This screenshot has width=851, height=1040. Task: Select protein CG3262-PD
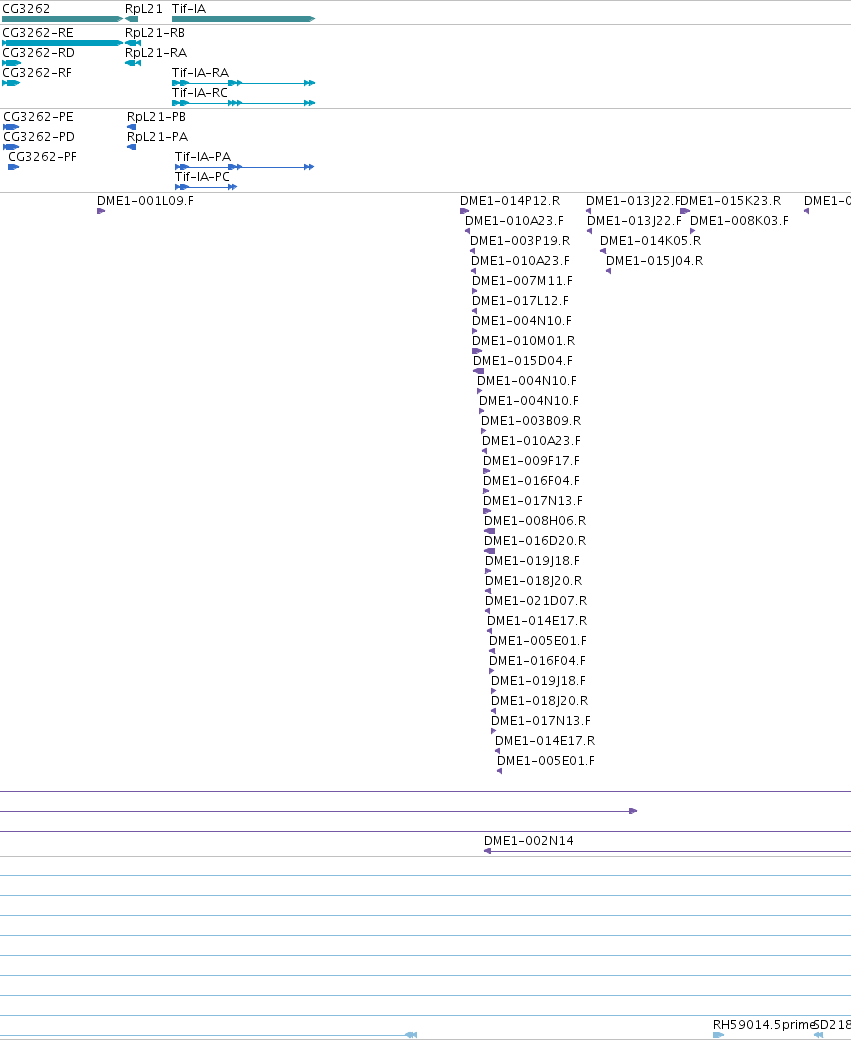(39, 136)
